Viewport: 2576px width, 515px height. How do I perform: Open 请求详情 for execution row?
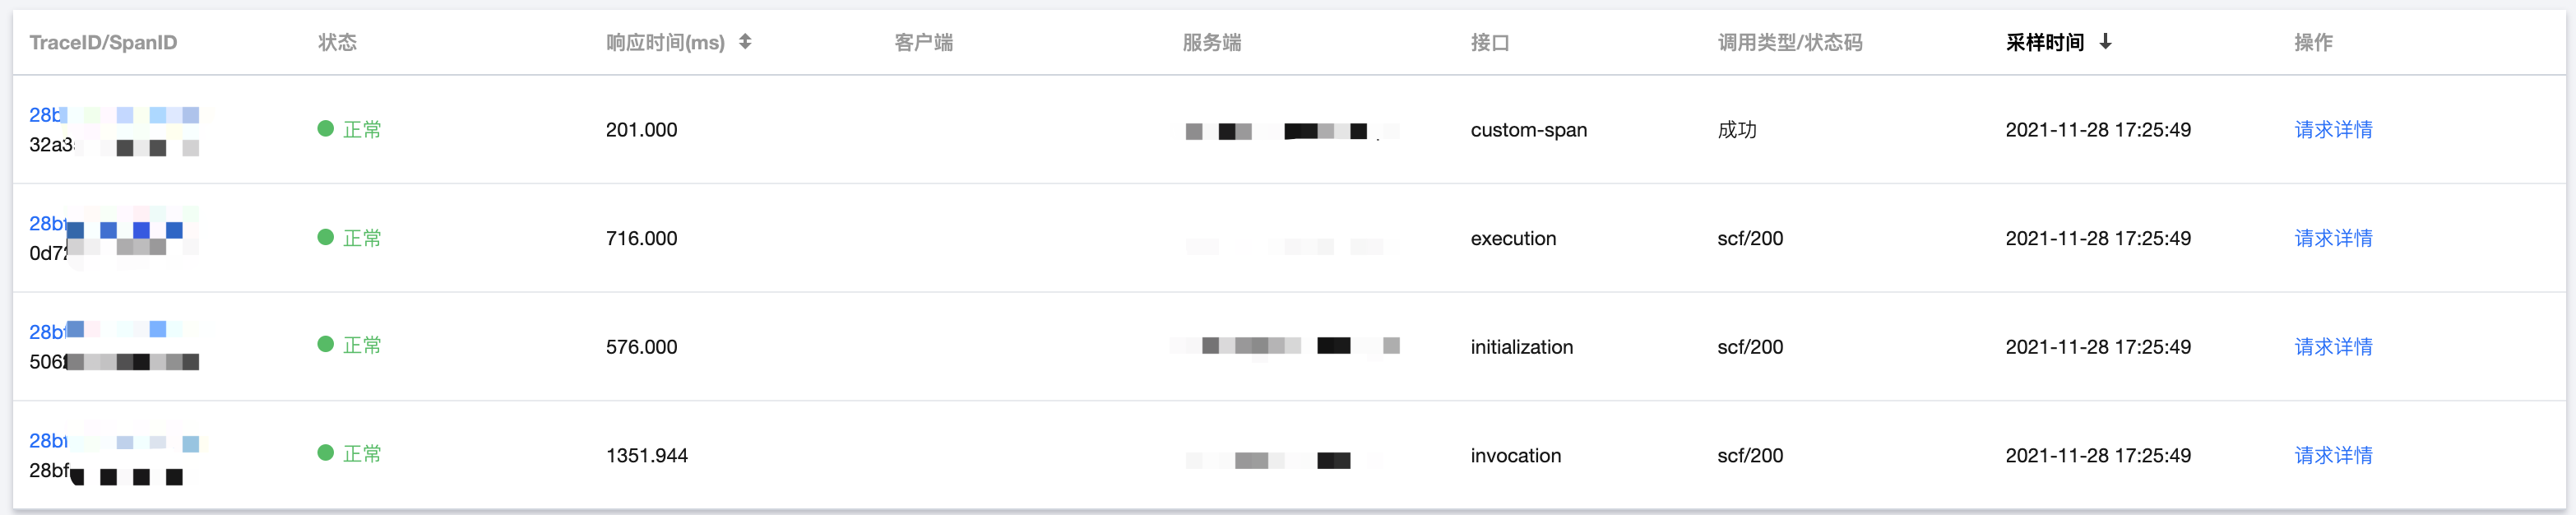[x=2333, y=238]
